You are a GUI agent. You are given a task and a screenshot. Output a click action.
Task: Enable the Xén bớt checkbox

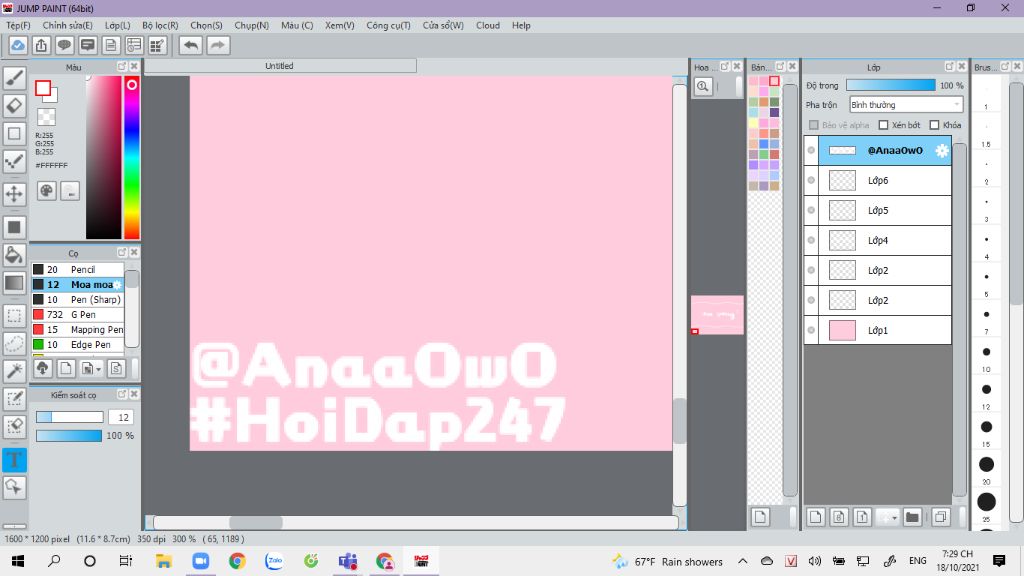coord(884,125)
